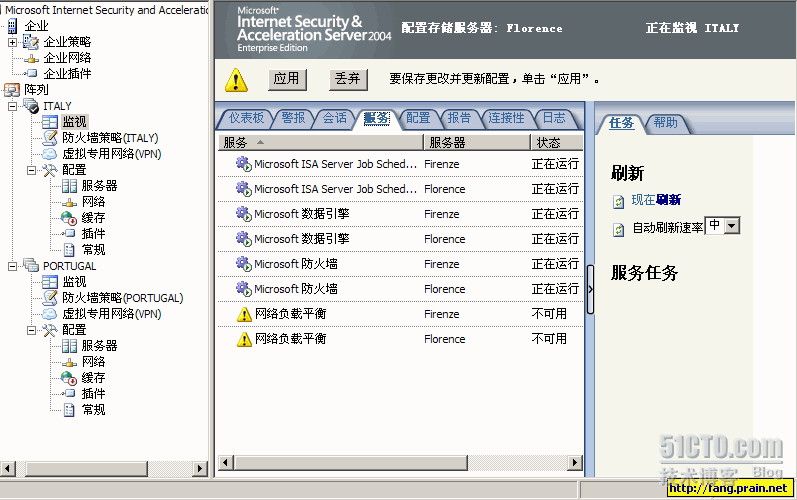Select Firenze Microsoft 数据引擎 service row

point(401,214)
